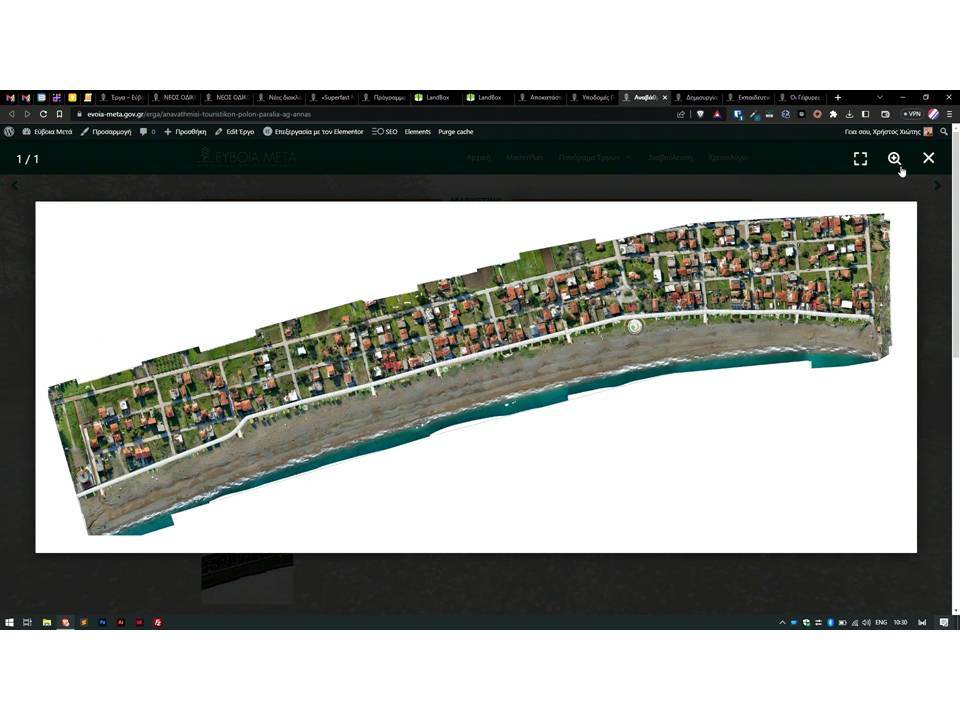Open volume control in system tray
This screenshot has height=720, width=960.
click(x=866, y=623)
